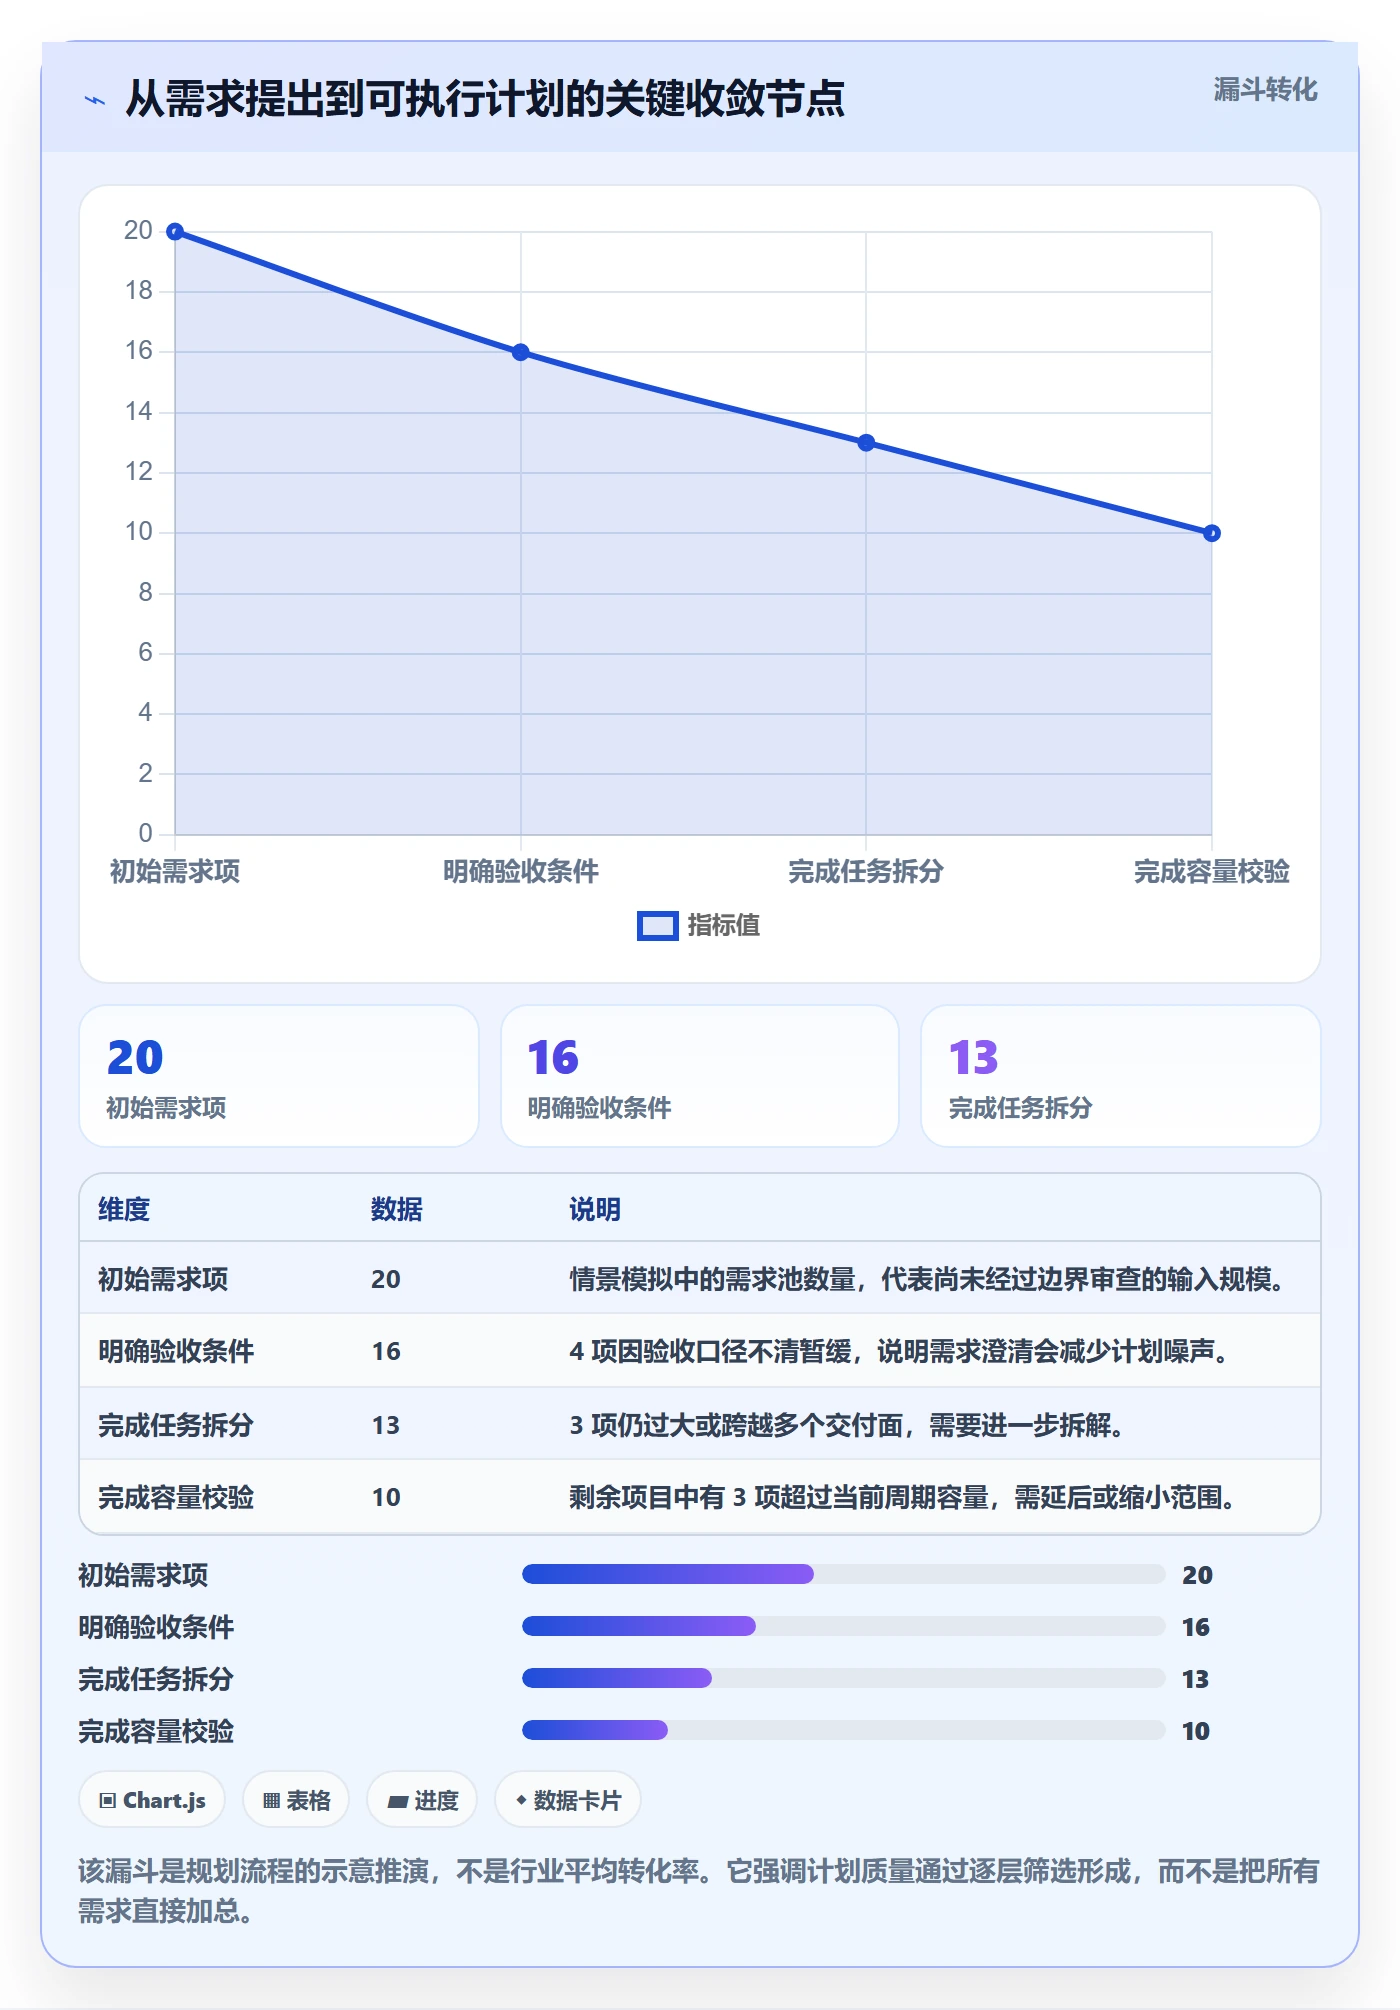Click the 说明 column header

point(595,1209)
